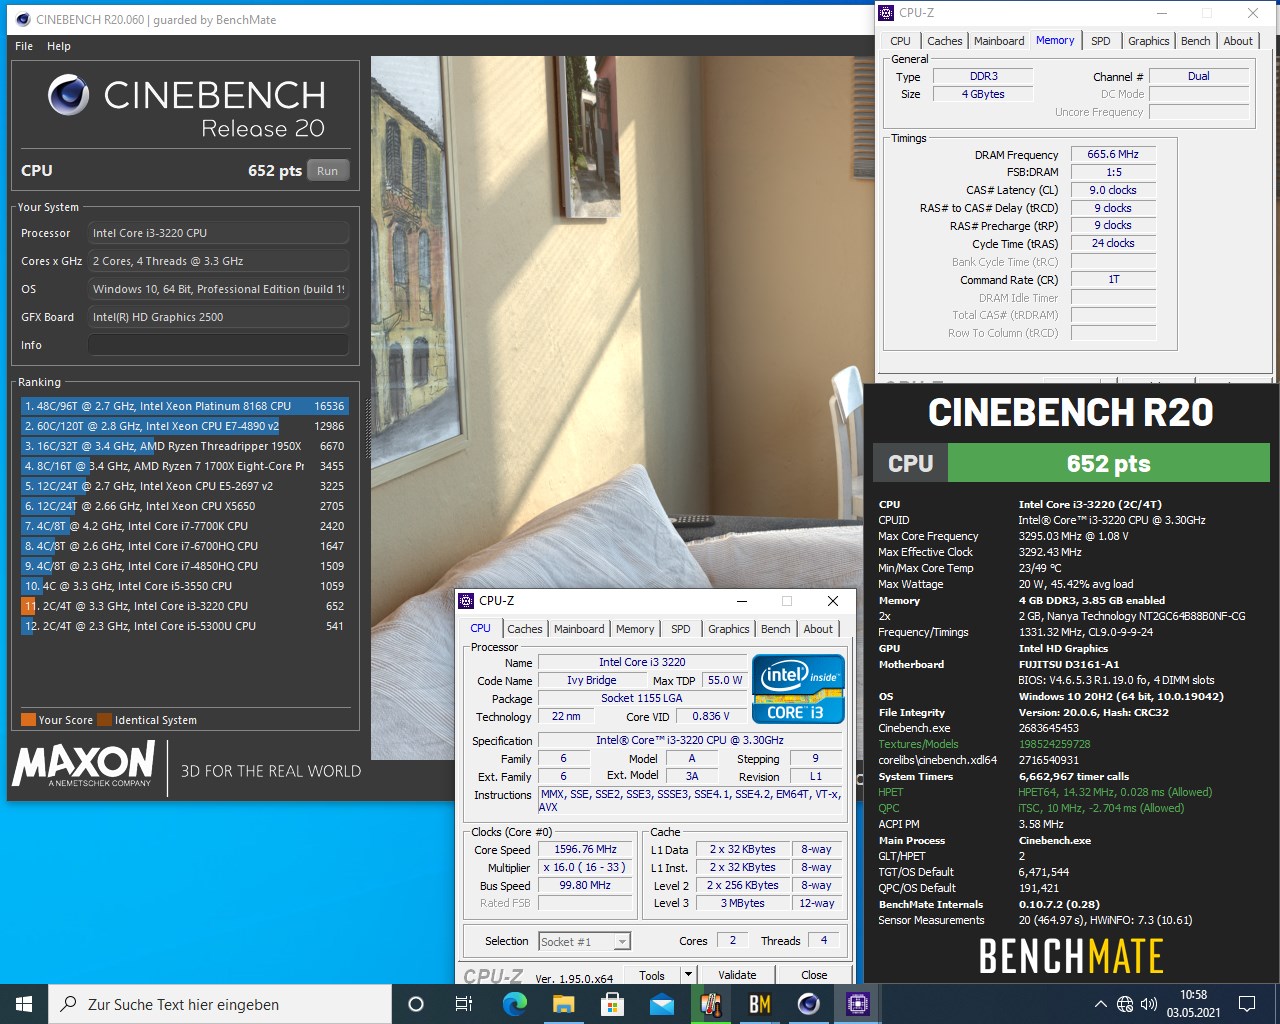The image size is (1280, 1024).
Task: Select ranking row Intel Core i5-5300U
Action: tap(184, 626)
